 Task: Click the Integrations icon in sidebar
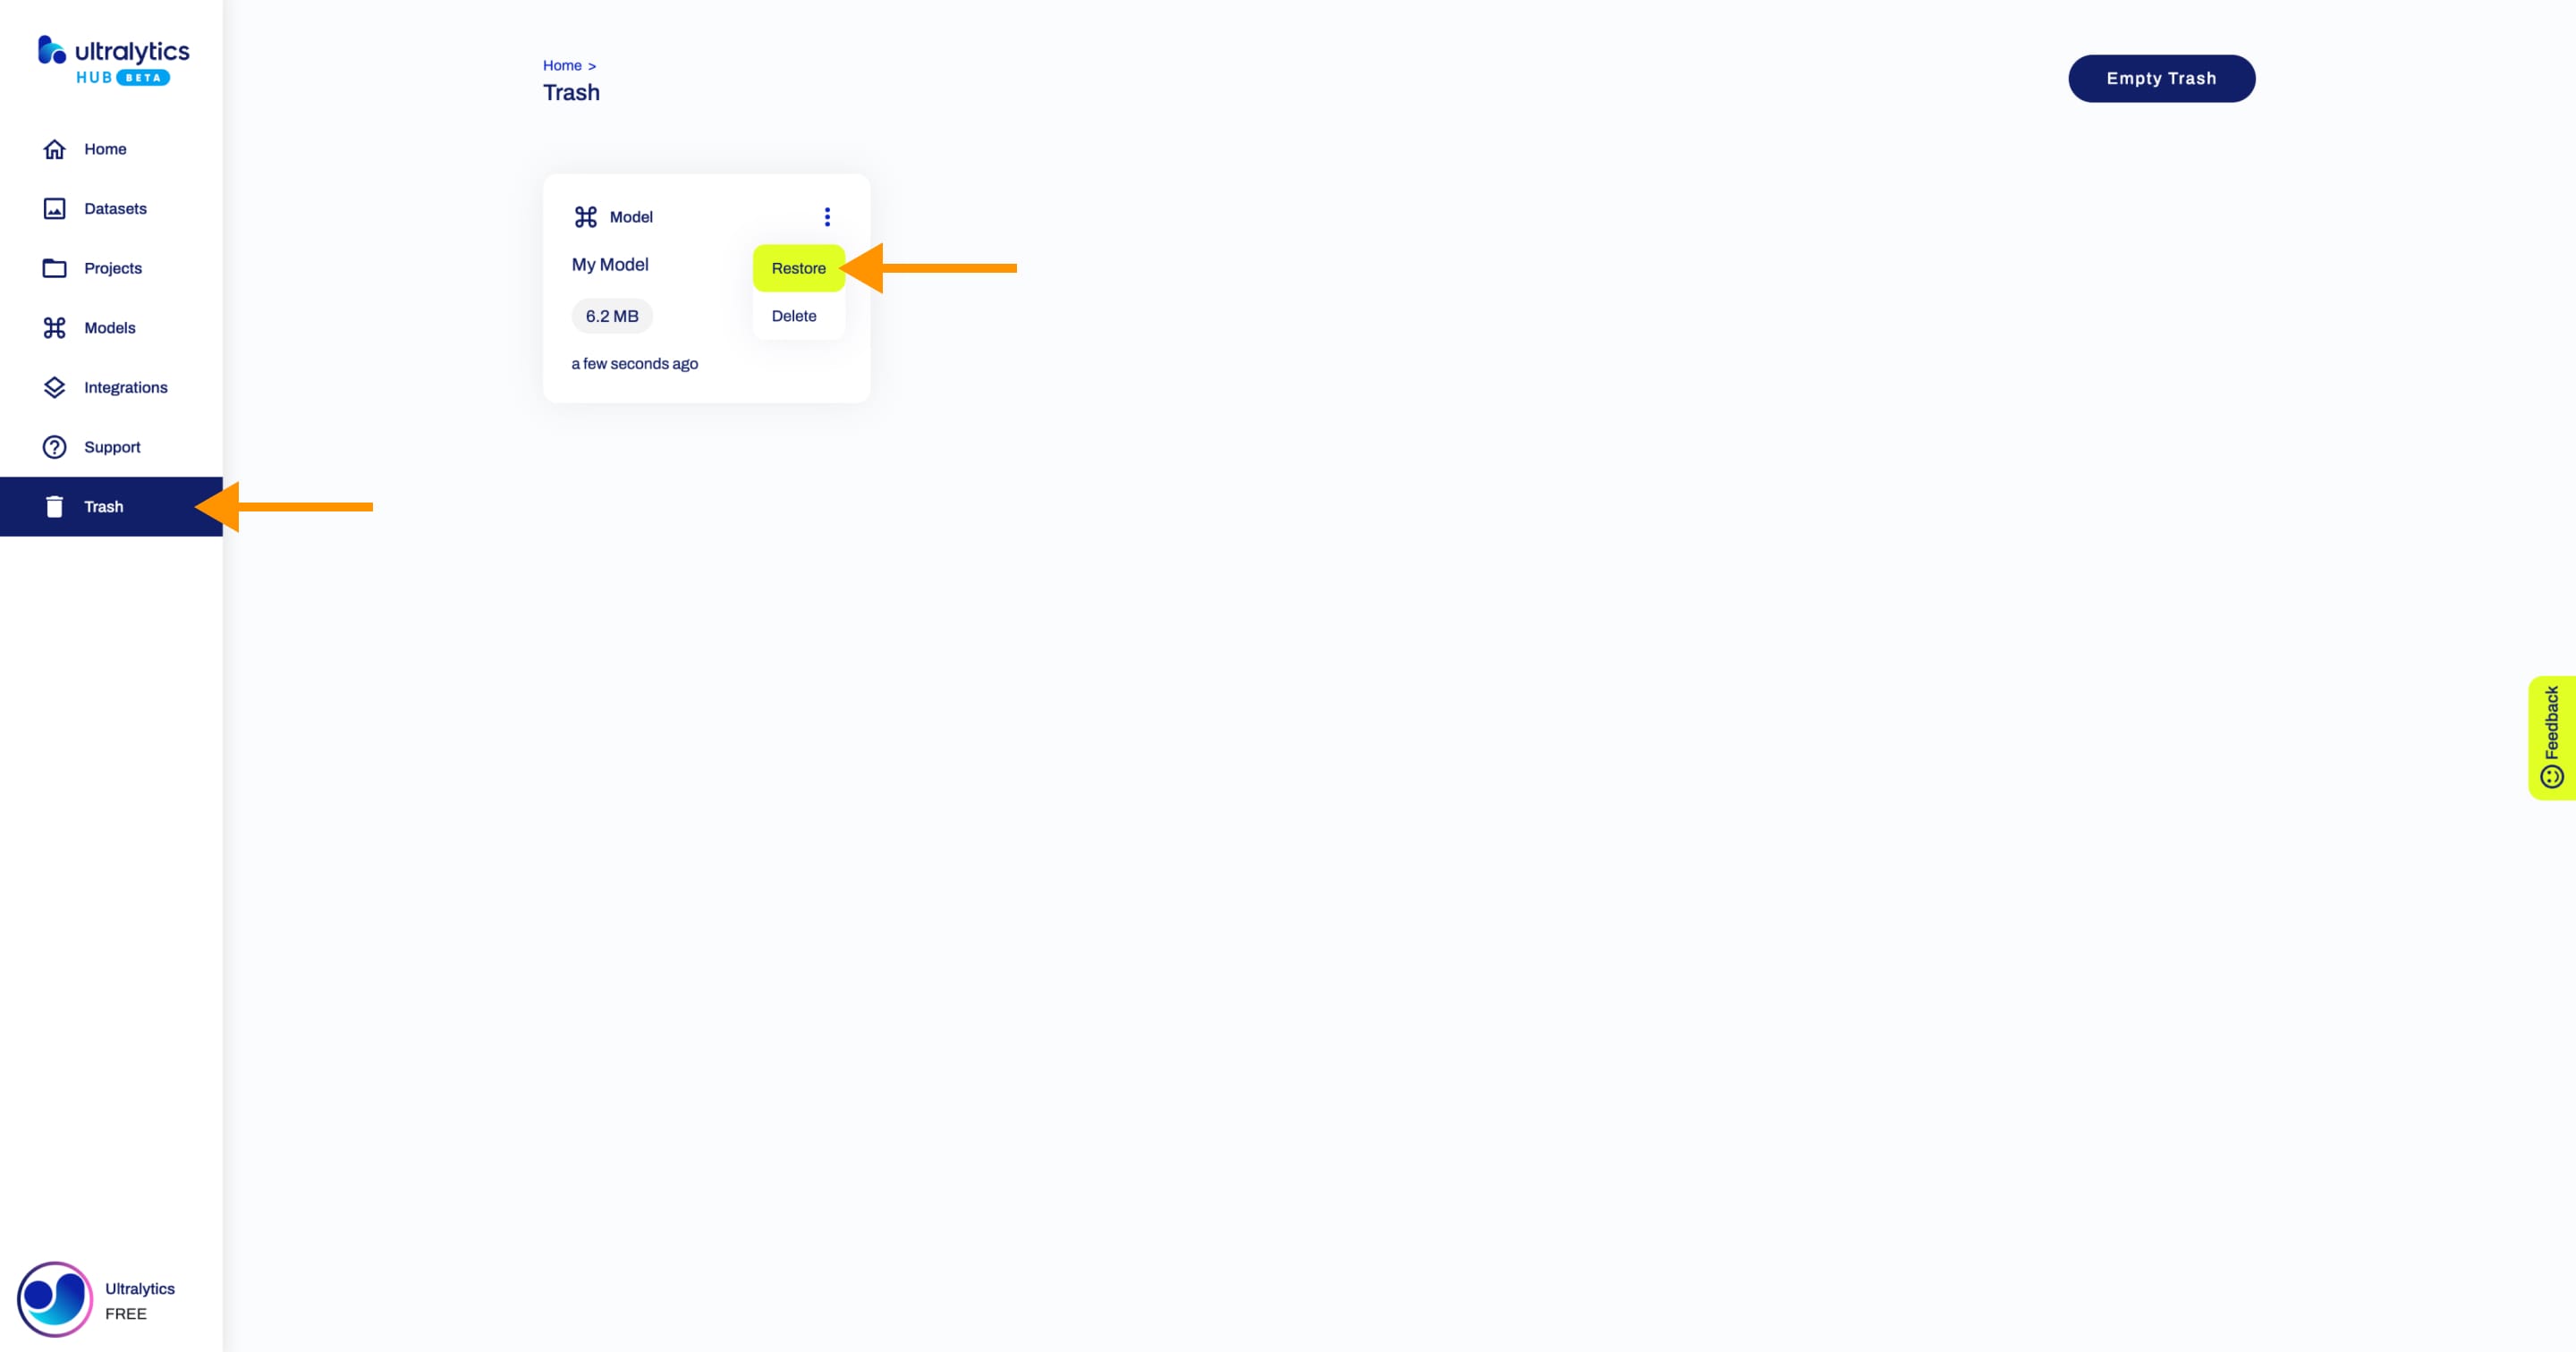coord(53,386)
